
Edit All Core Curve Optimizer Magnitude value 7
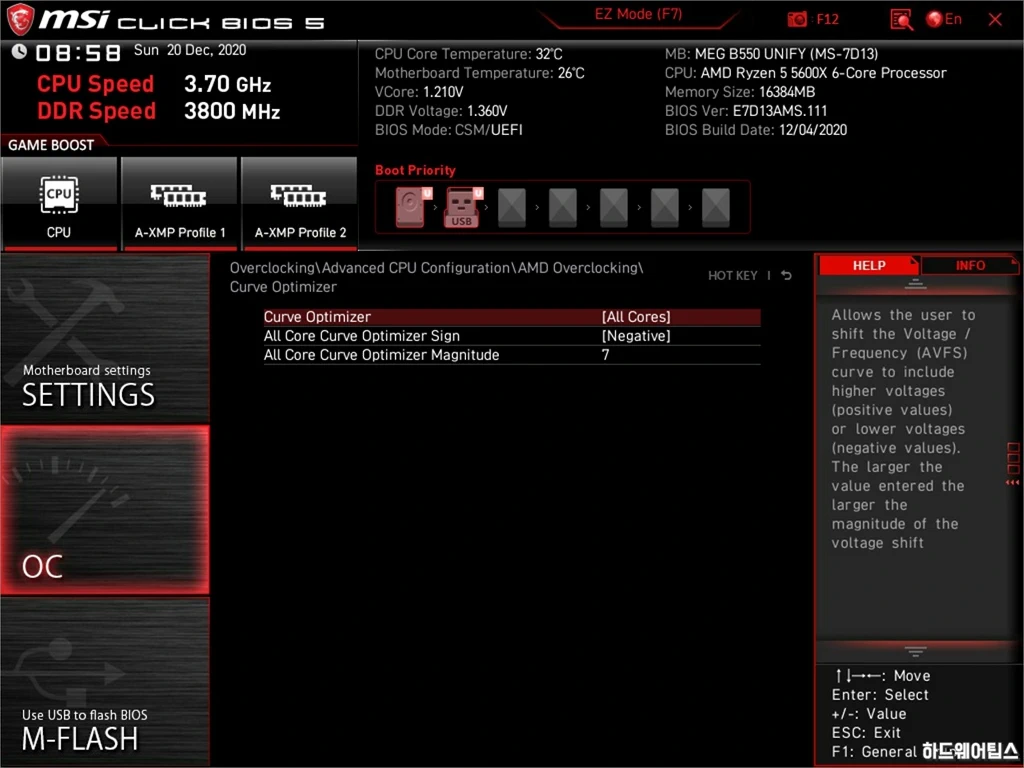pos(512,355)
